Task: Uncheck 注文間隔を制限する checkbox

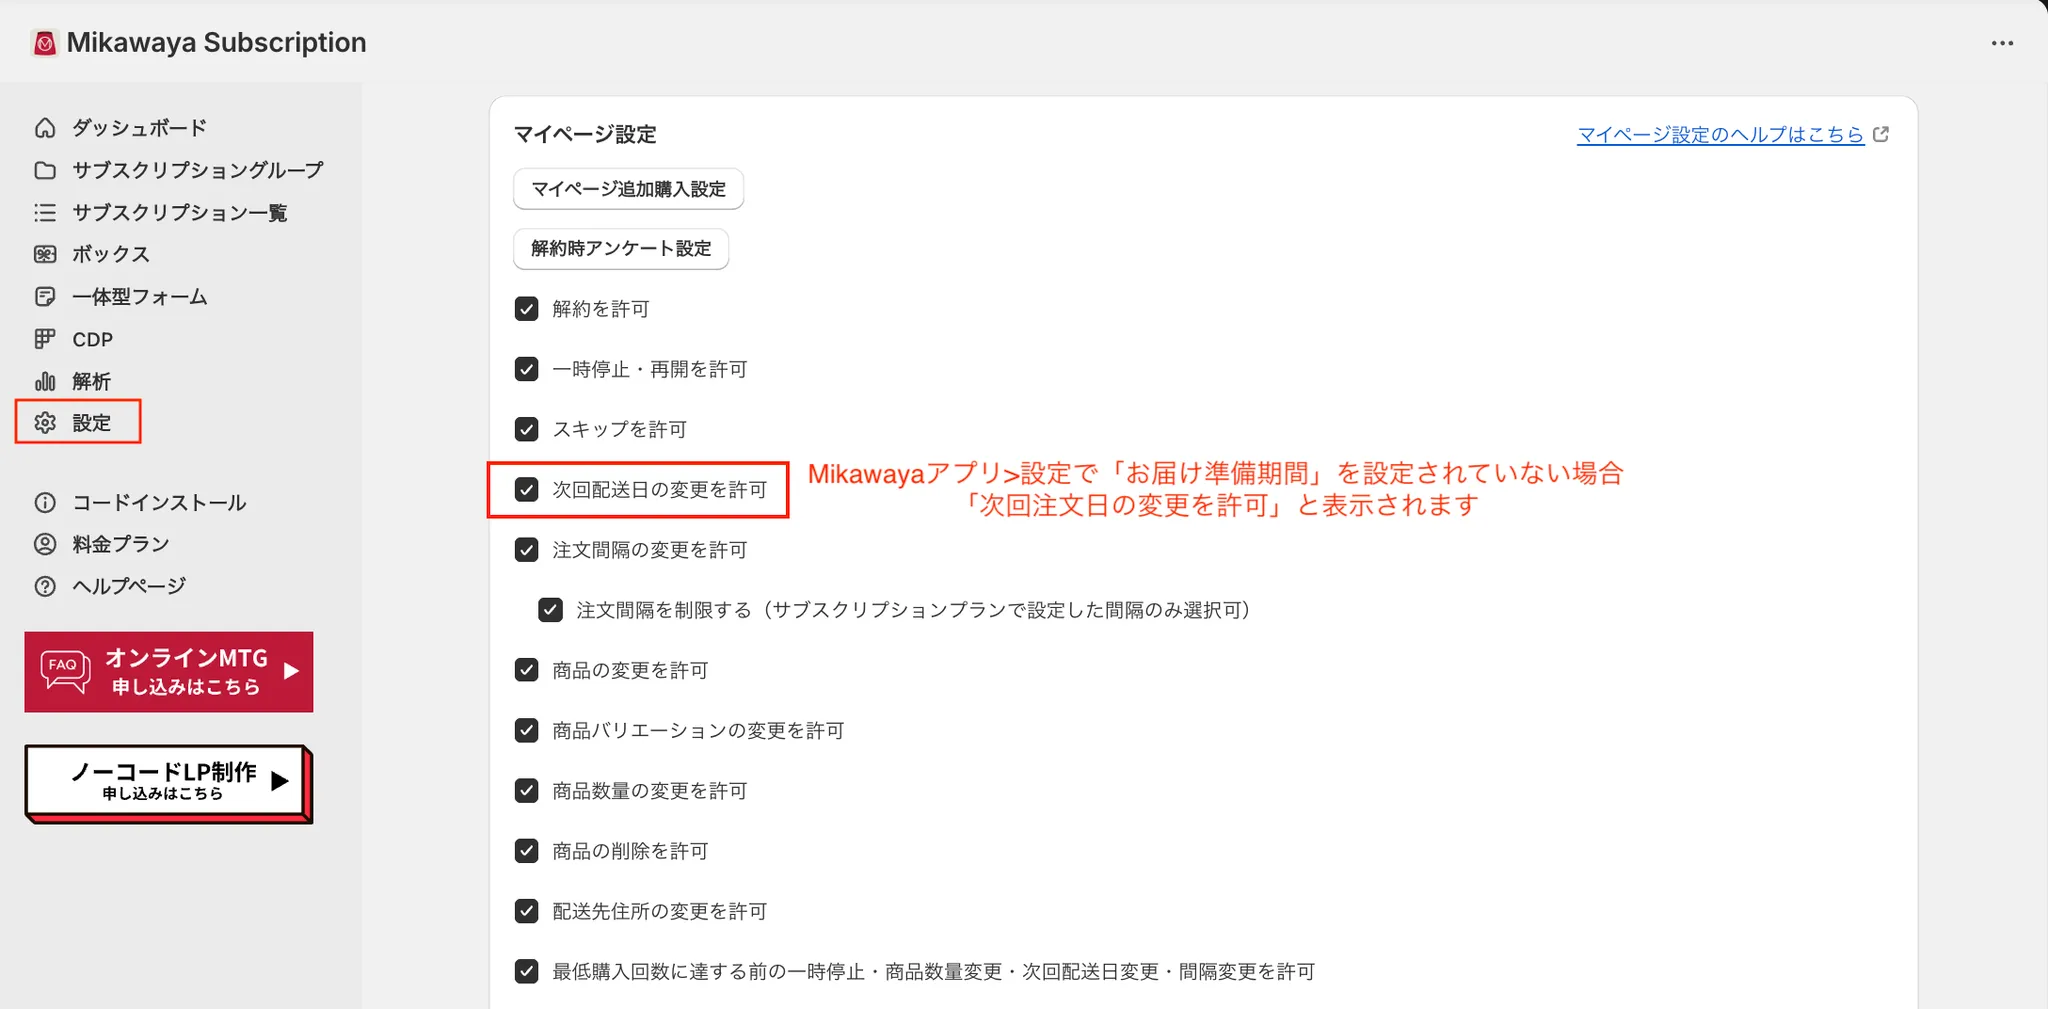Action: 551,610
